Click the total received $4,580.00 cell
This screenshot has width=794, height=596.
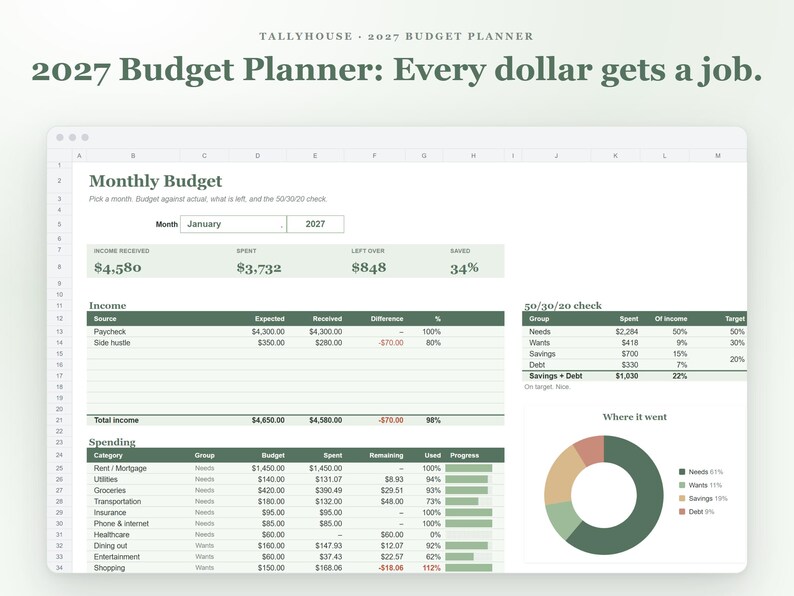(x=325, y=420)
